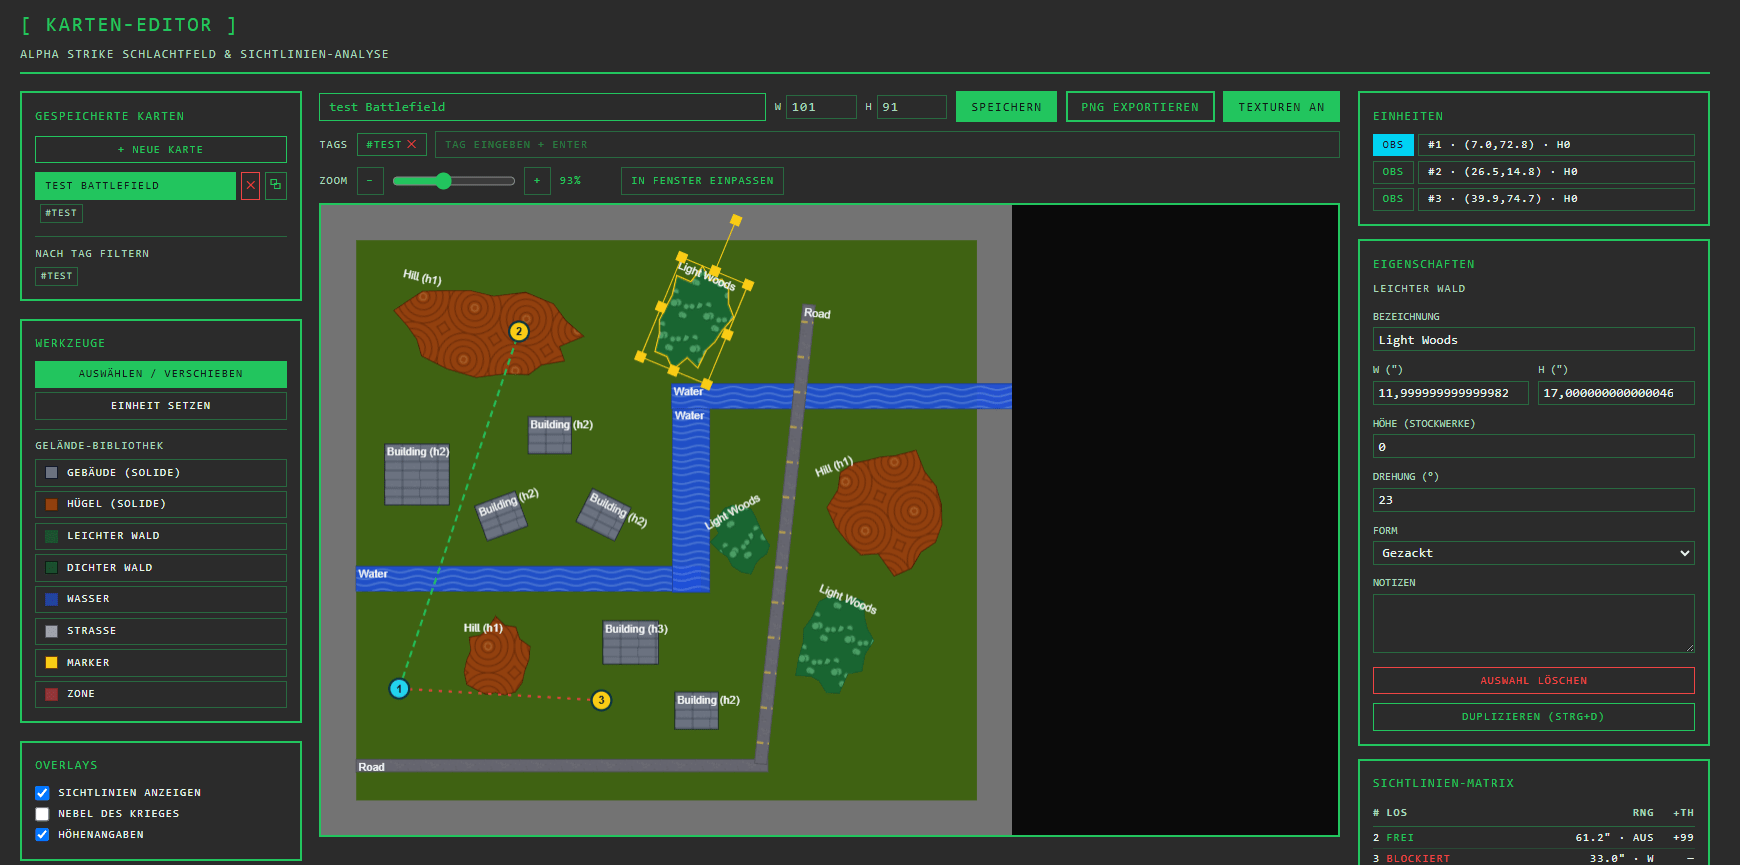Delete selection with Auswahl löschen
Viewport: 1740px width, 865px height.
point(1533,681)
